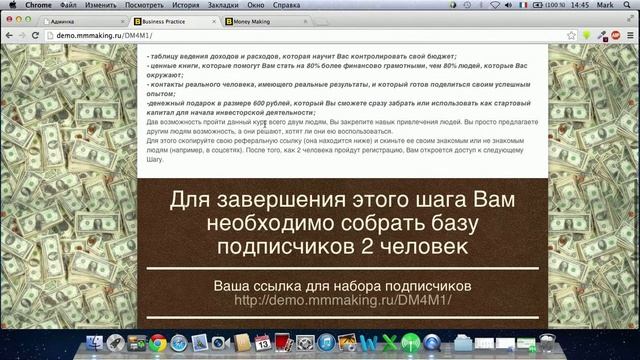Launch Microsoft Excel from the dock

click(x=389, y=343)
